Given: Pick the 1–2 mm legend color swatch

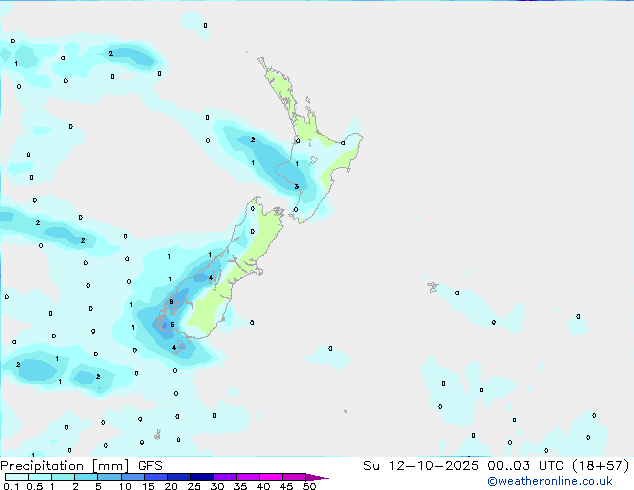Looking at the screenshot, I should [63, 477].
